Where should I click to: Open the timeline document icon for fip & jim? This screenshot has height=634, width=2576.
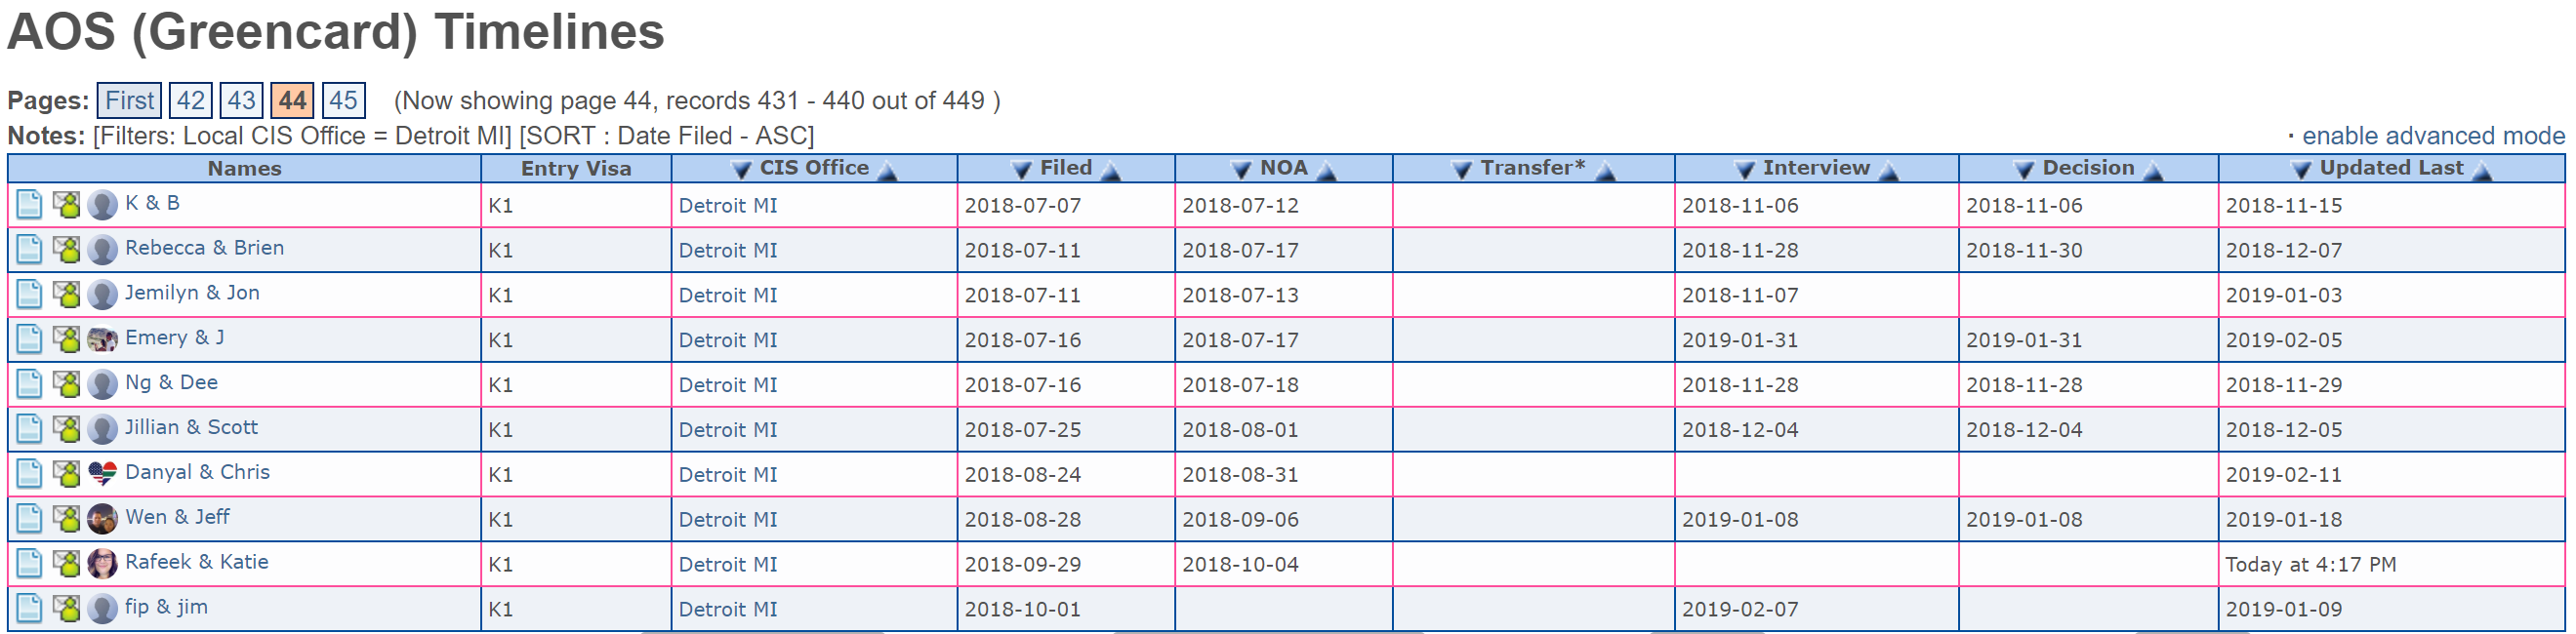pos(29,608)
